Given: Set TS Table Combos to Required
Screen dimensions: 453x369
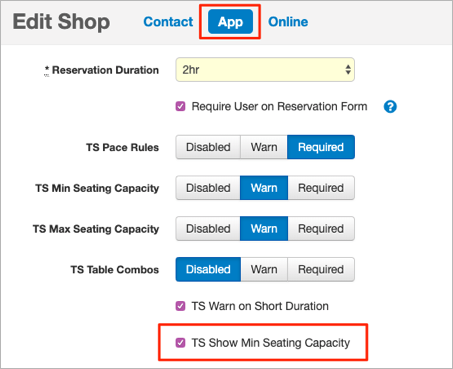Looking at the screenshot, I should (321, 269).
